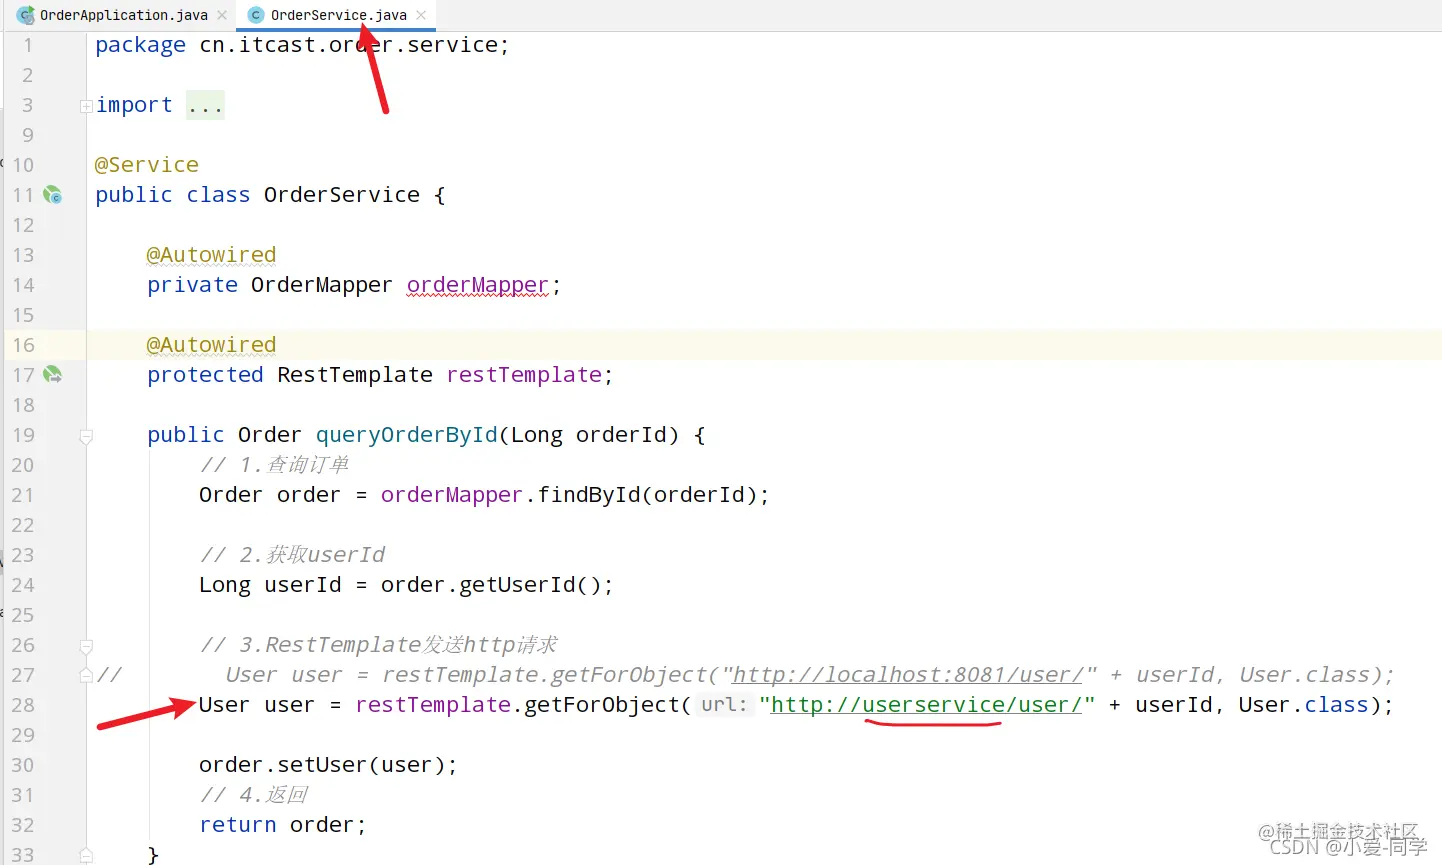Click getUserId call on line 24
The height and width of the screenshot is (865, 1442).
pos(517,585)
